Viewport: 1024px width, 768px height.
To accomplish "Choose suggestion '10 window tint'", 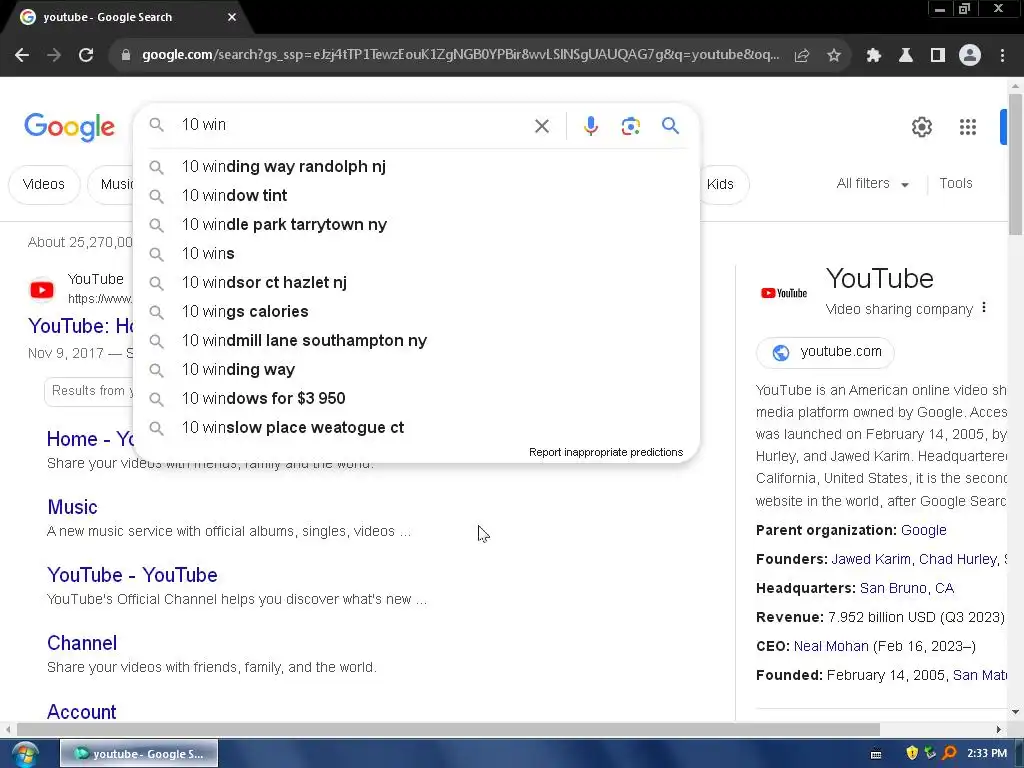I will [x=415, y=195].
